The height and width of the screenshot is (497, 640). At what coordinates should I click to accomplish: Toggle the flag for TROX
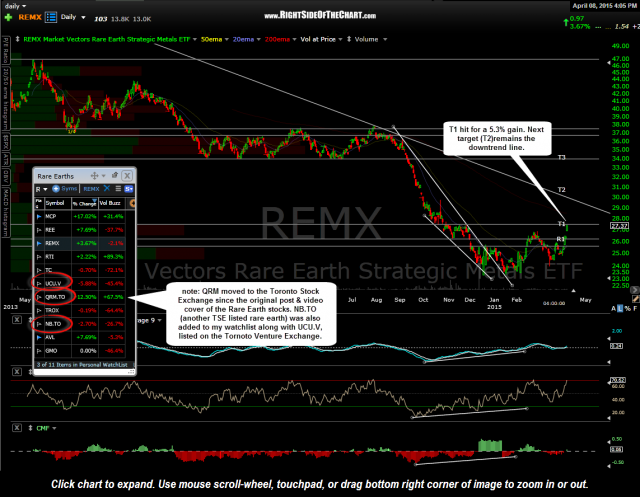click(39, 311)
